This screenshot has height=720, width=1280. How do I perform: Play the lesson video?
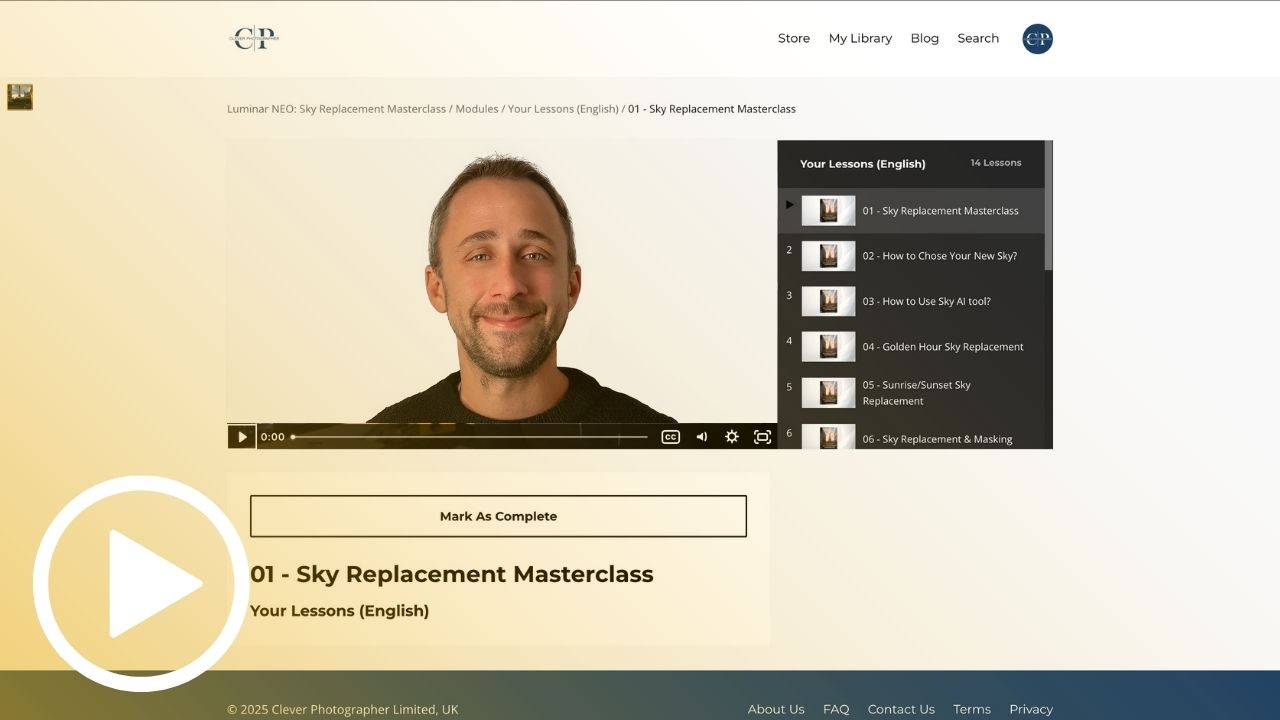coord(242,437)
